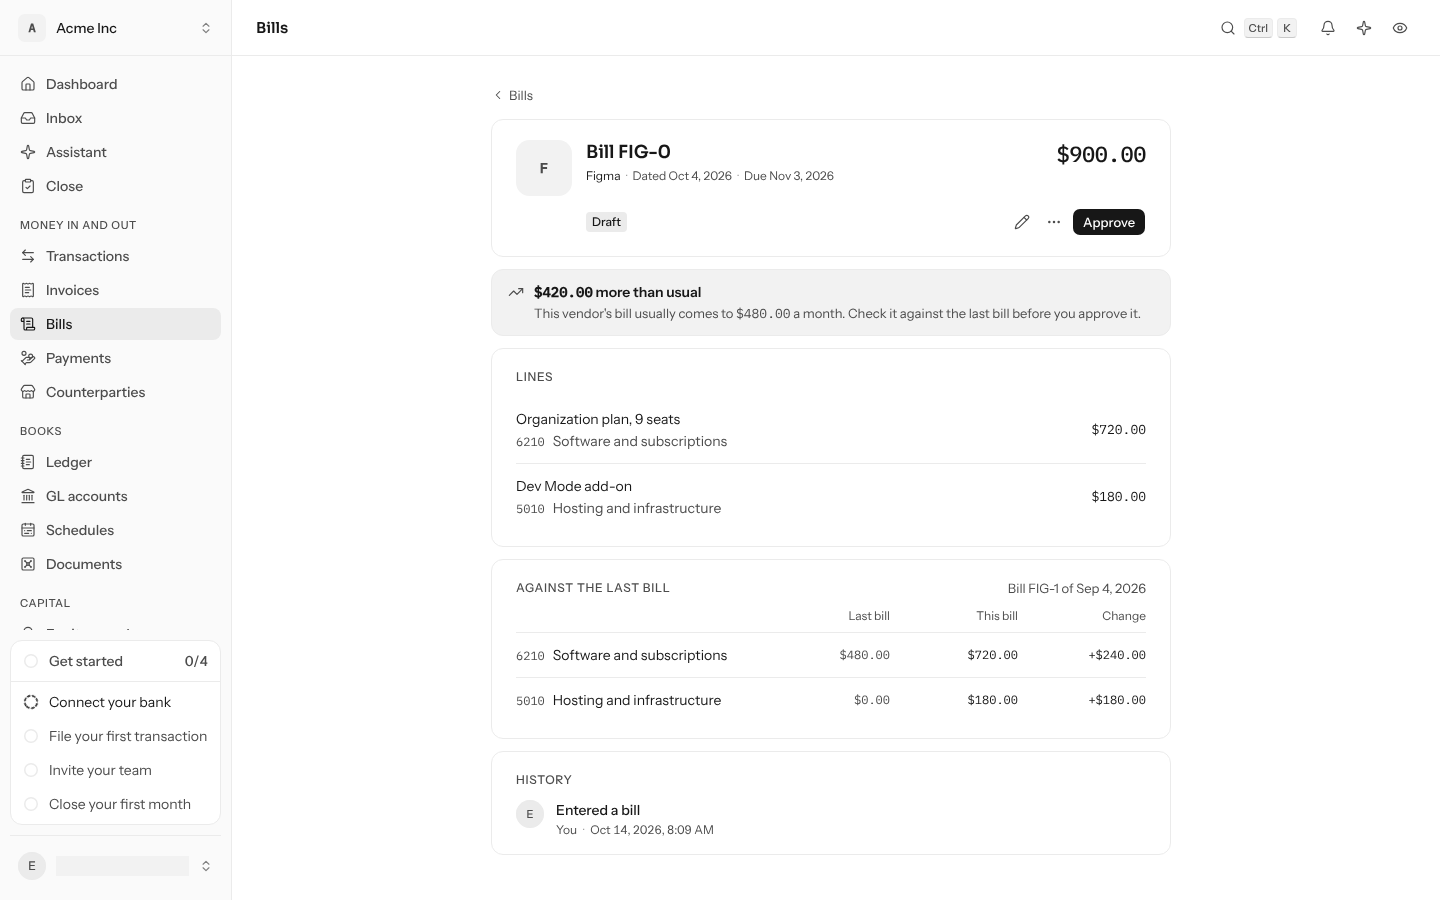1440x900 pixels.
Task: Open Dashboard in sidebar
Action: [116, 84]
